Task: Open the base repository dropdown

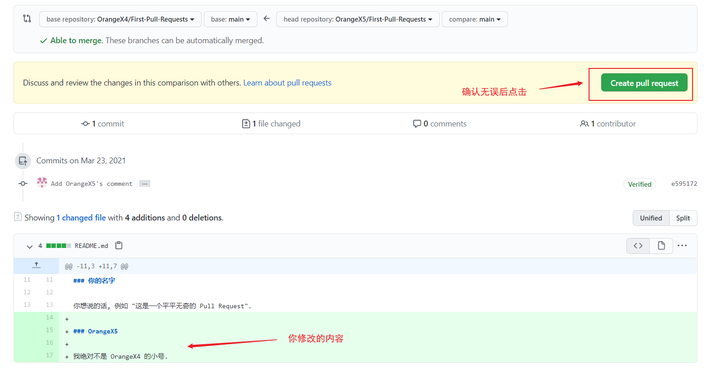Action: [120, 19]
